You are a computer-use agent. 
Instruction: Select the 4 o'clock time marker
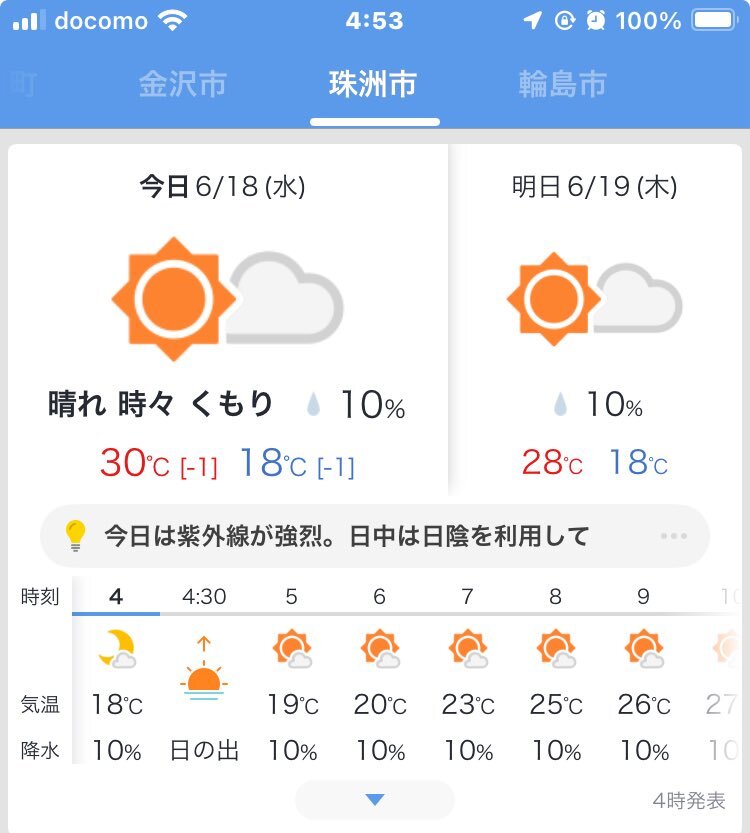[x=116, y=597]
